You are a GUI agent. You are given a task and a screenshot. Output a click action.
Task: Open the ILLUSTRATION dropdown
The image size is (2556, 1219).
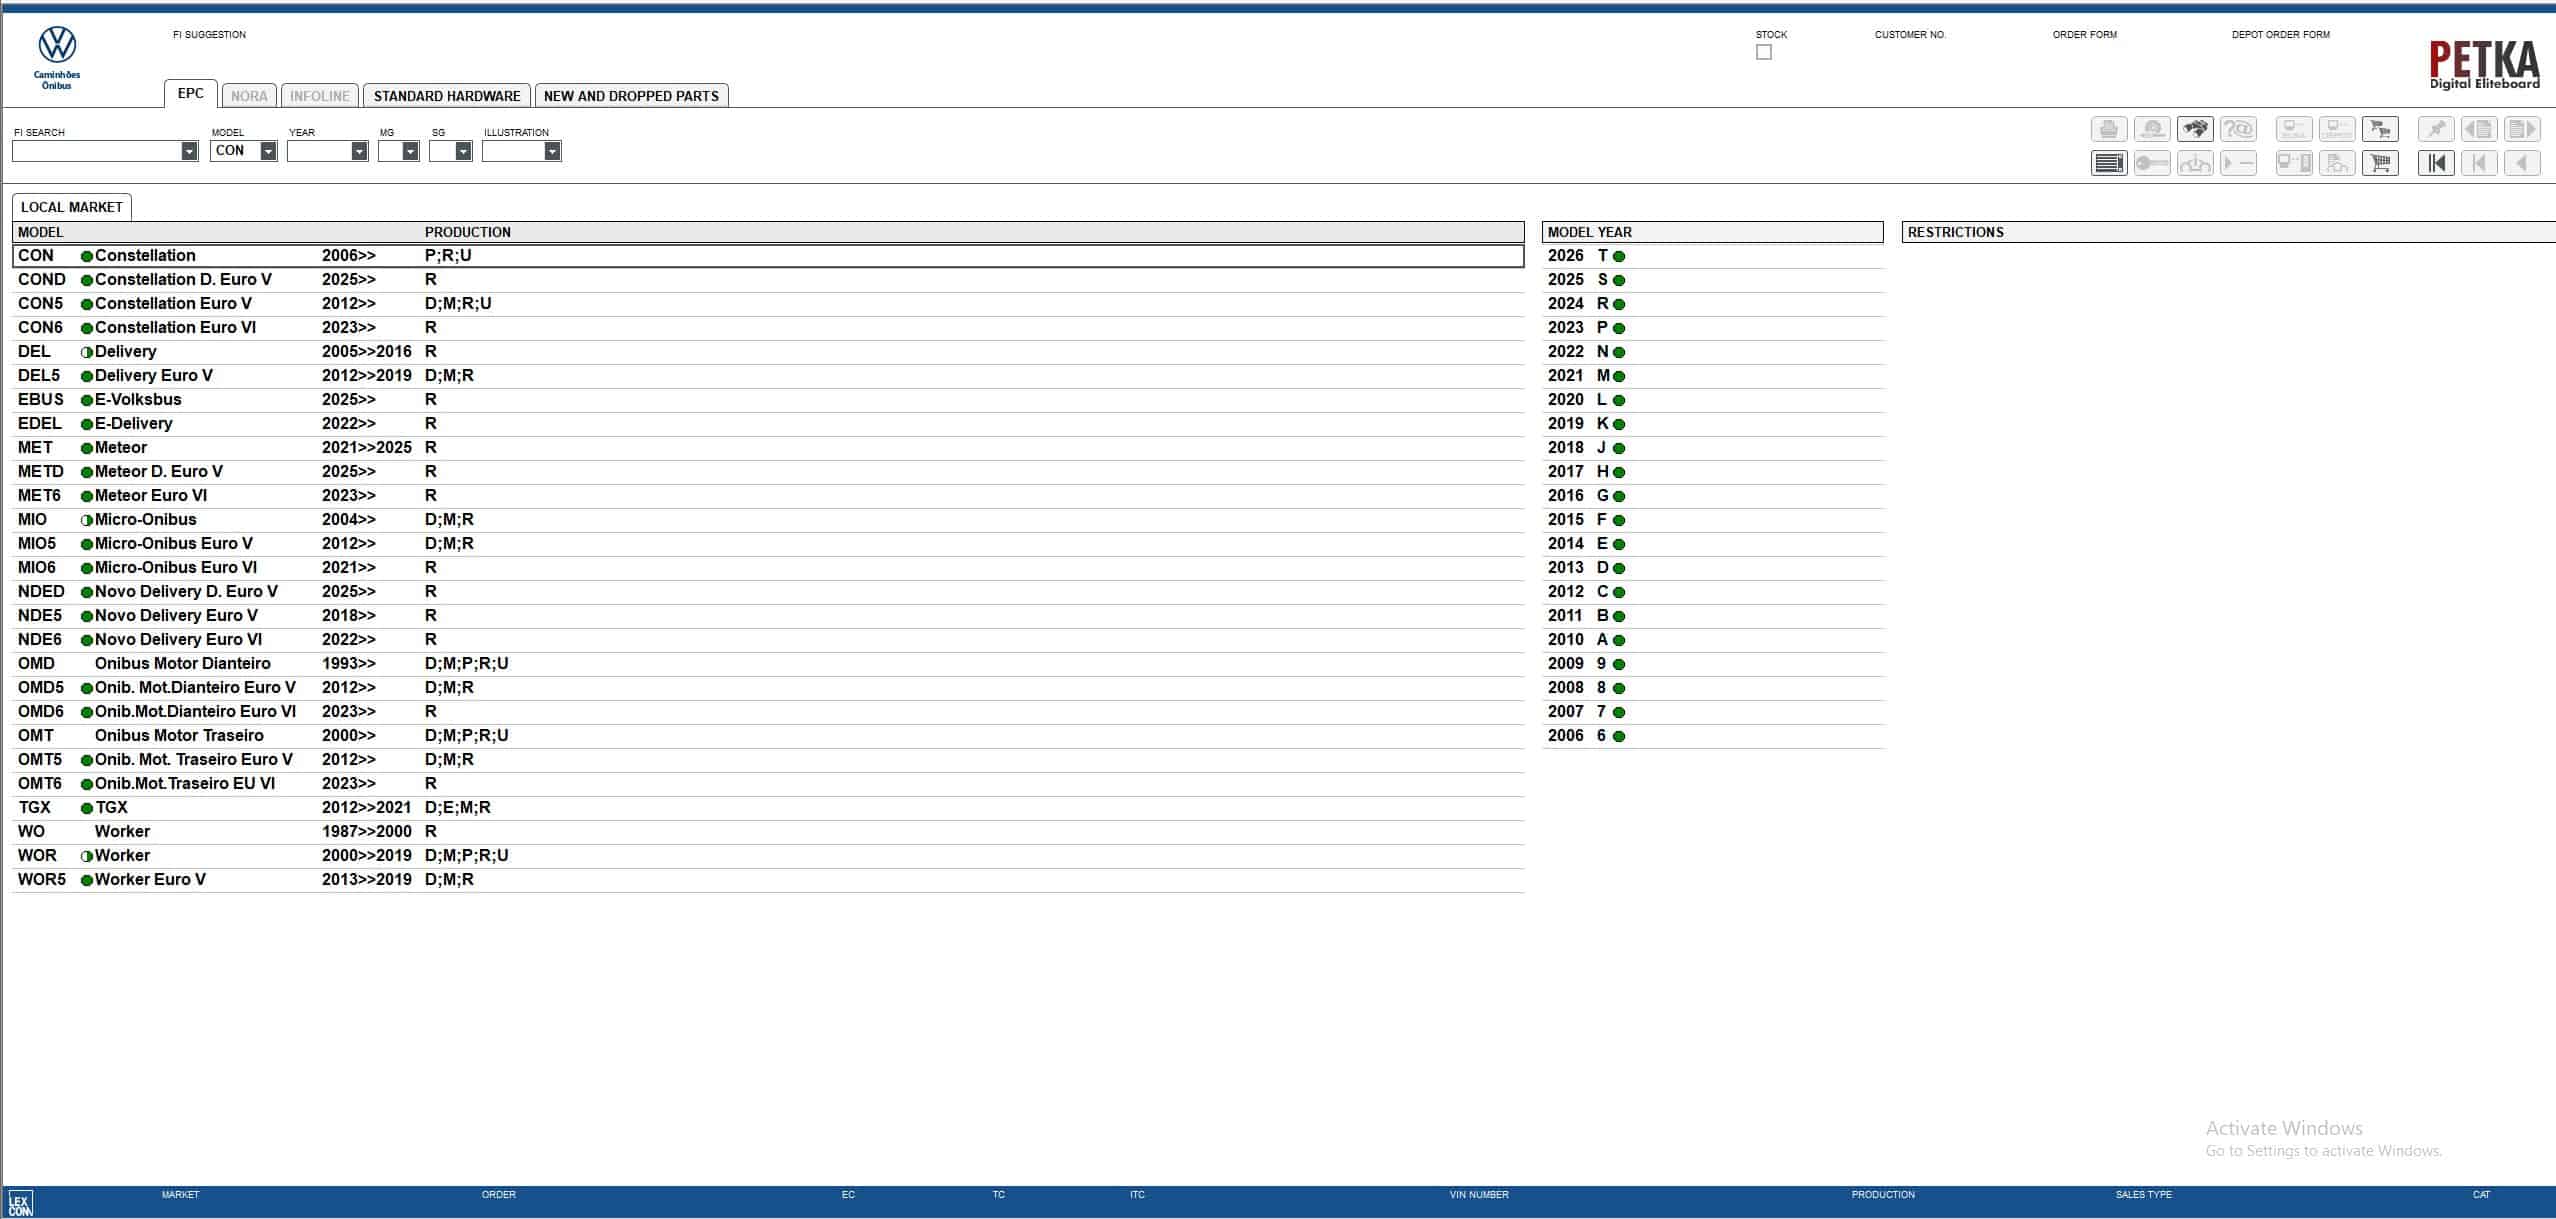(x=551, y=151)
